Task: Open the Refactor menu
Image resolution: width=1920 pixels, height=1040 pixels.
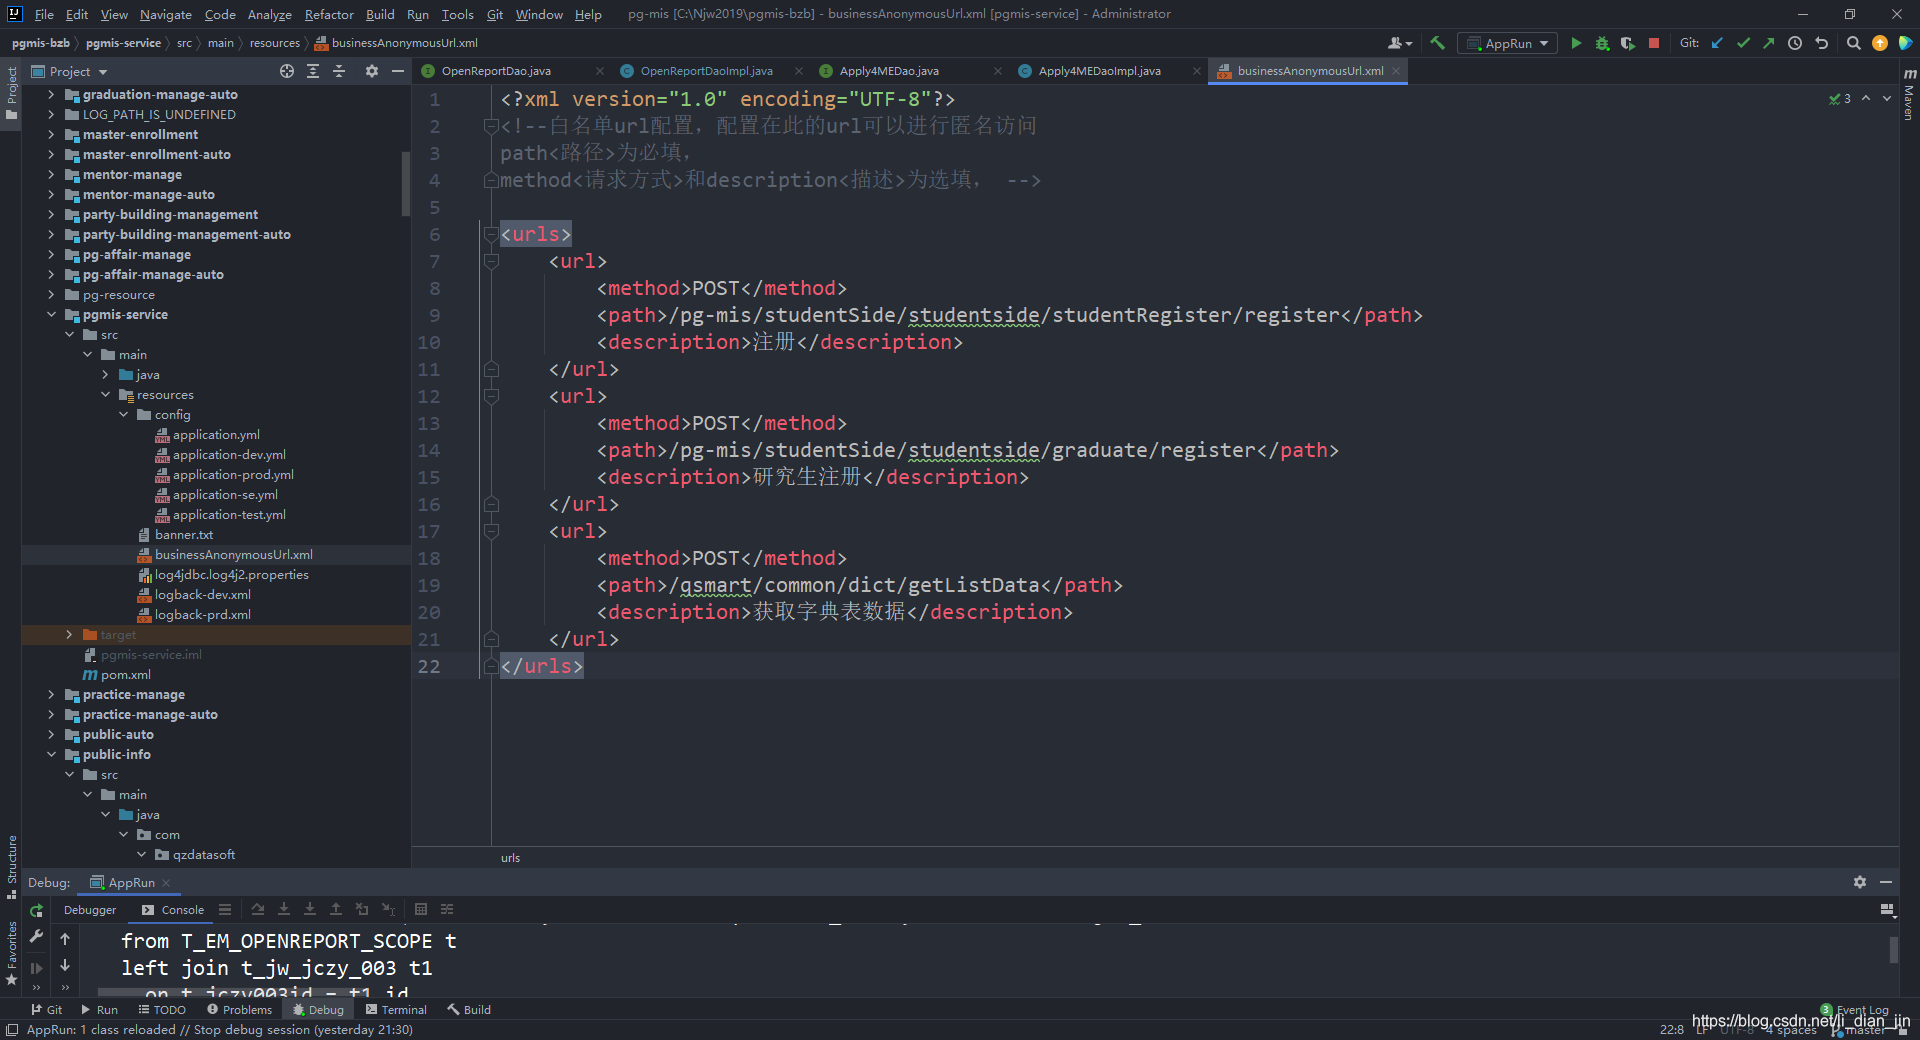Action: 329,14
